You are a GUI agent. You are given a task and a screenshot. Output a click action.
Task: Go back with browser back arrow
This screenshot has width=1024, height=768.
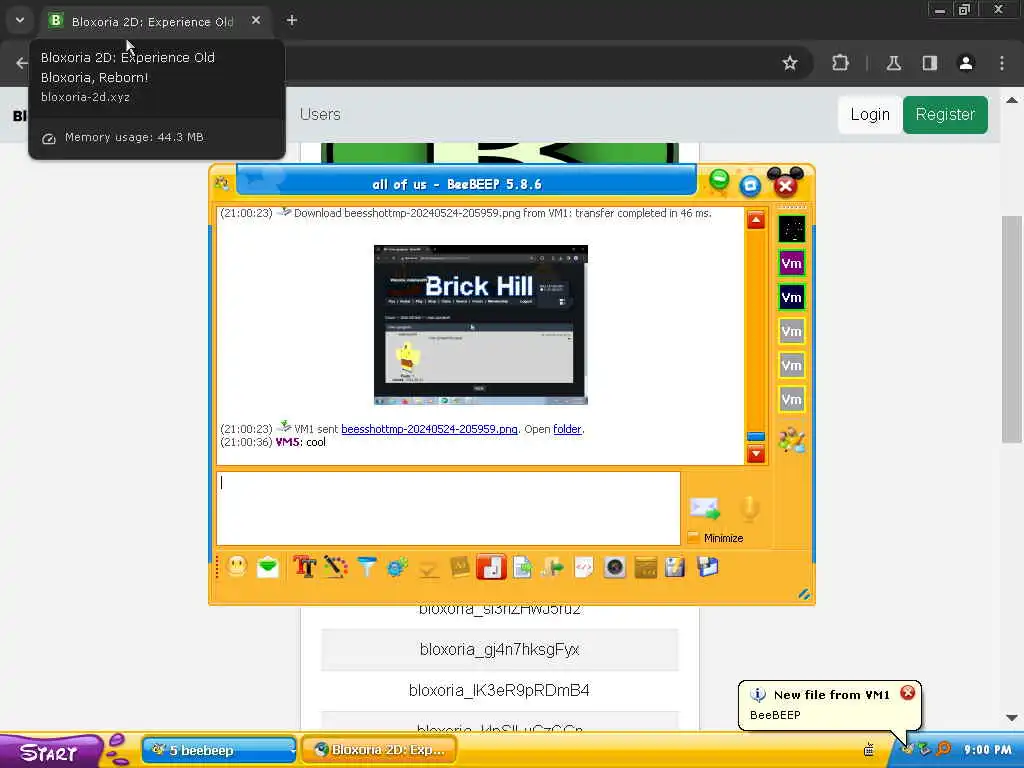pyautogui.click(x=22, y=63)
